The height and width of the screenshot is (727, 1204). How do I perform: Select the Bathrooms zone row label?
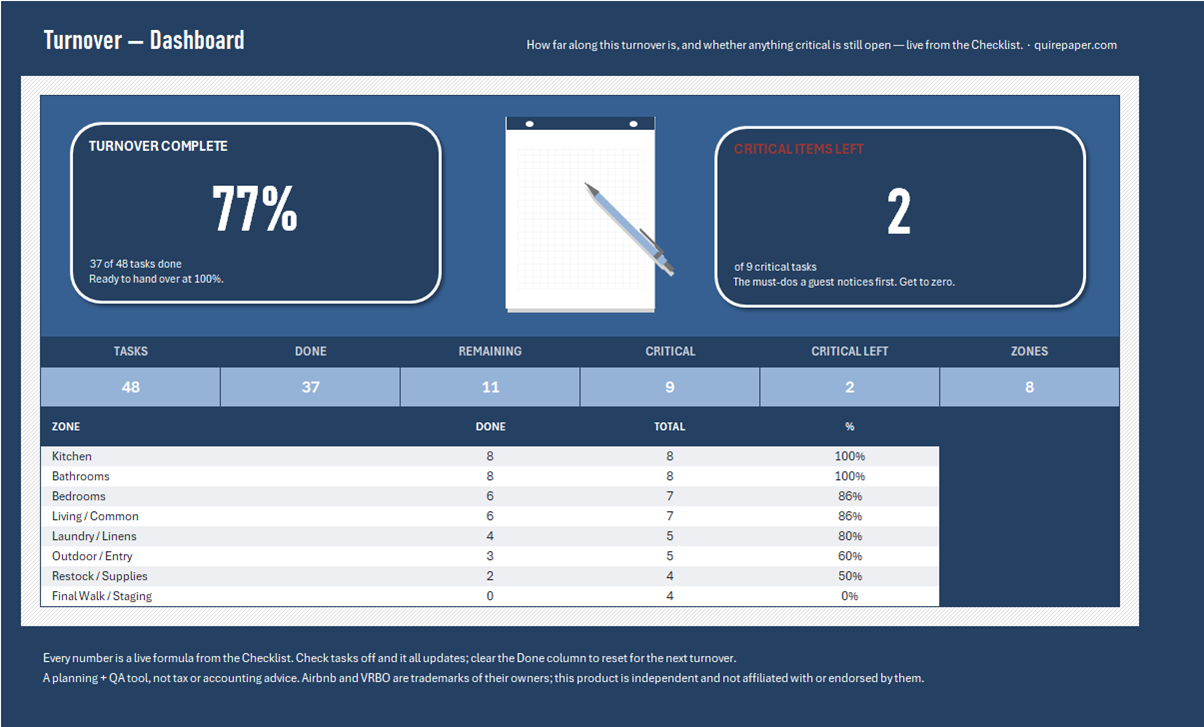click(x=81, y=476)
